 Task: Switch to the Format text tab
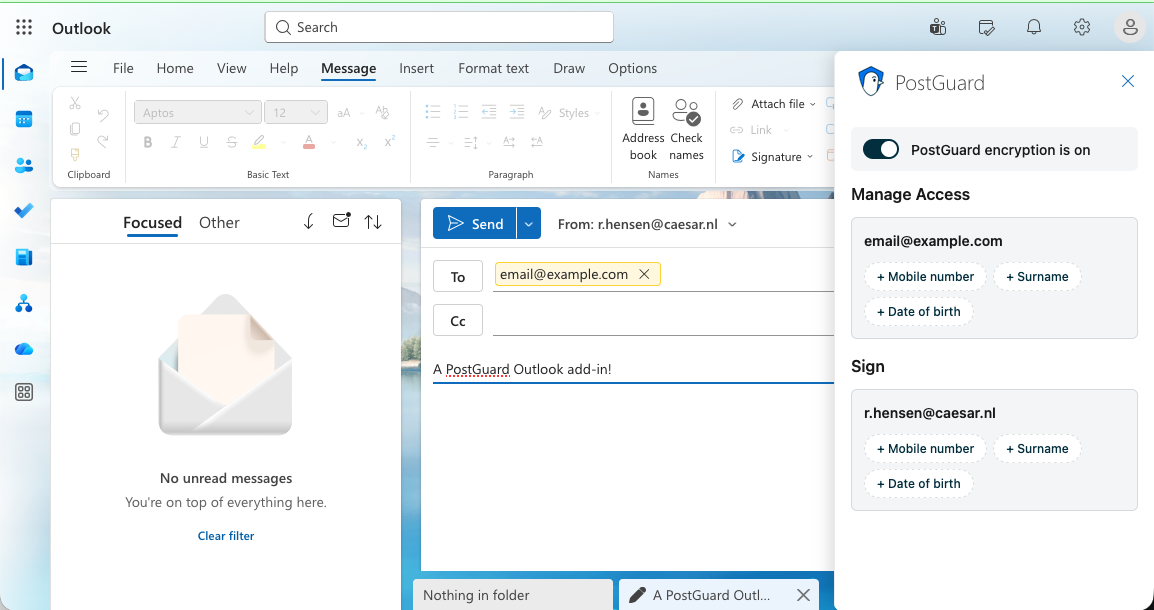point(494,68)
